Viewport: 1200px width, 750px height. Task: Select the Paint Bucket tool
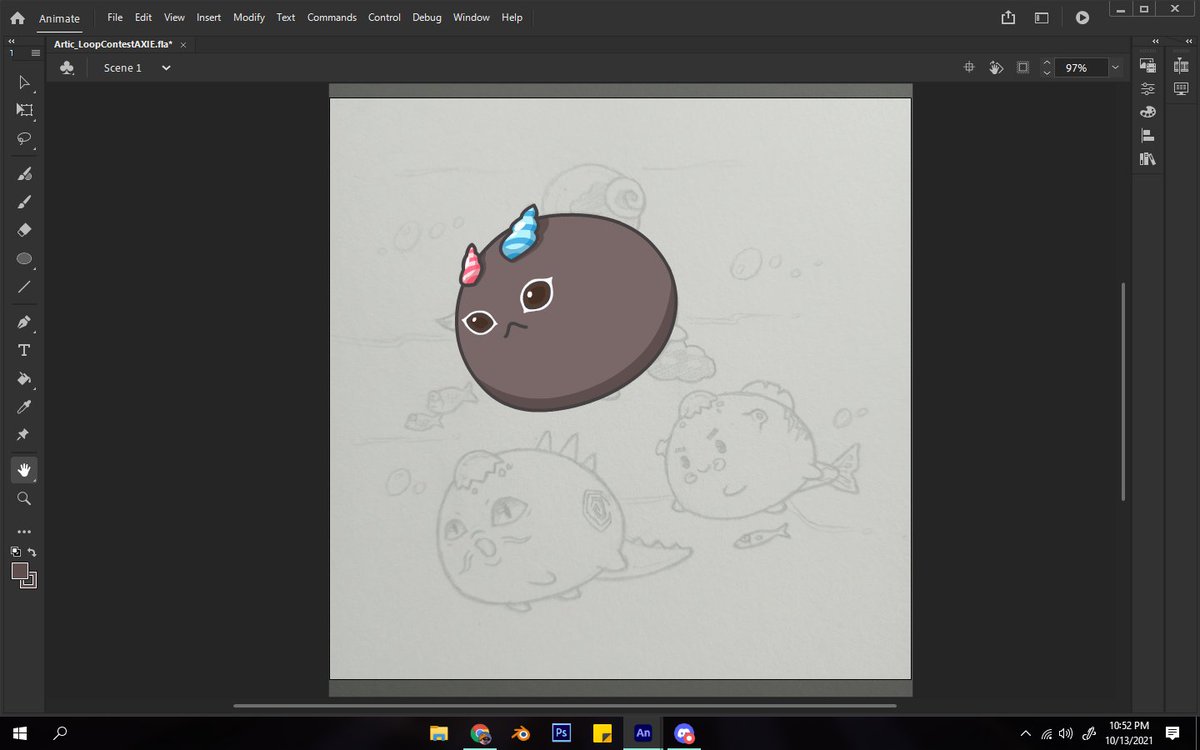coord(25,379)
